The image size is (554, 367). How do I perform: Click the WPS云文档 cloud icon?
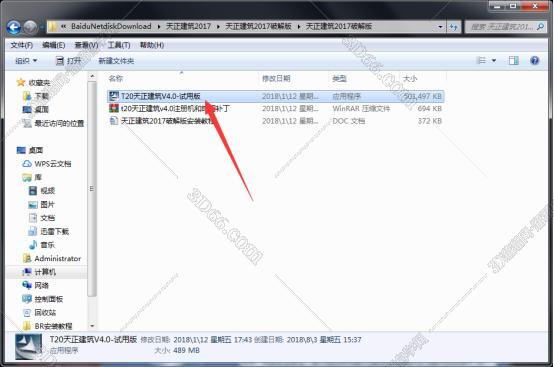pos(27,164)
